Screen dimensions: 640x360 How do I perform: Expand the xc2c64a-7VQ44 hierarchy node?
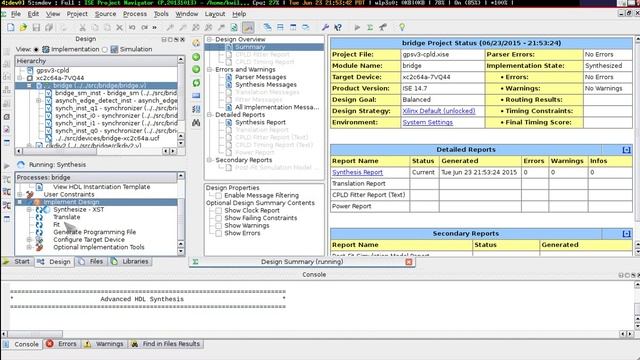20,78
